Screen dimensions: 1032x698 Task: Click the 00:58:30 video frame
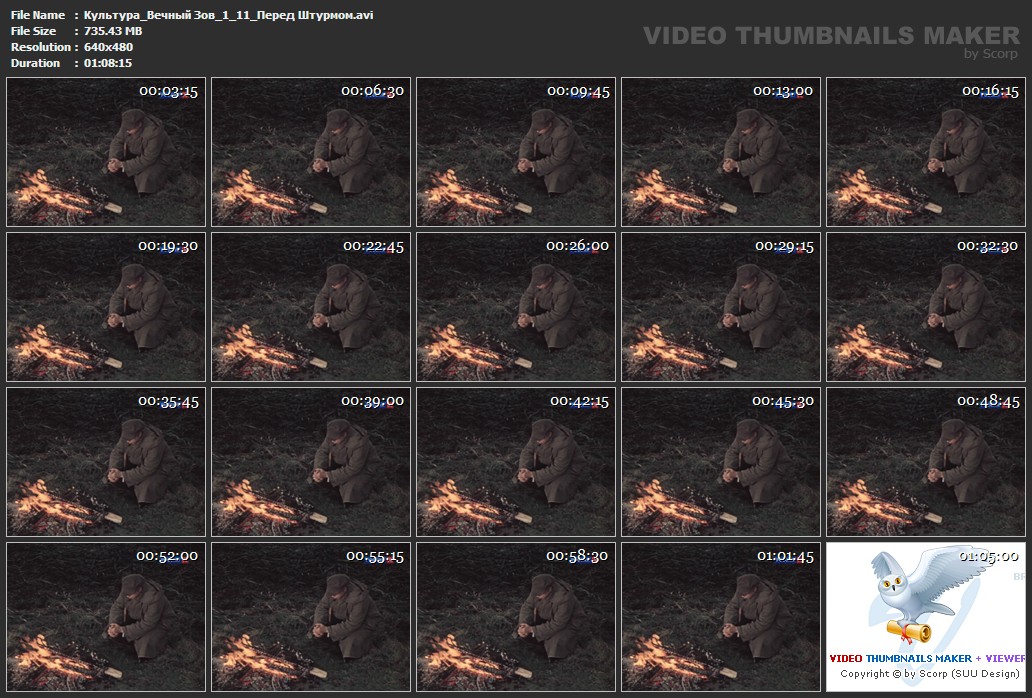pos(516,617)
